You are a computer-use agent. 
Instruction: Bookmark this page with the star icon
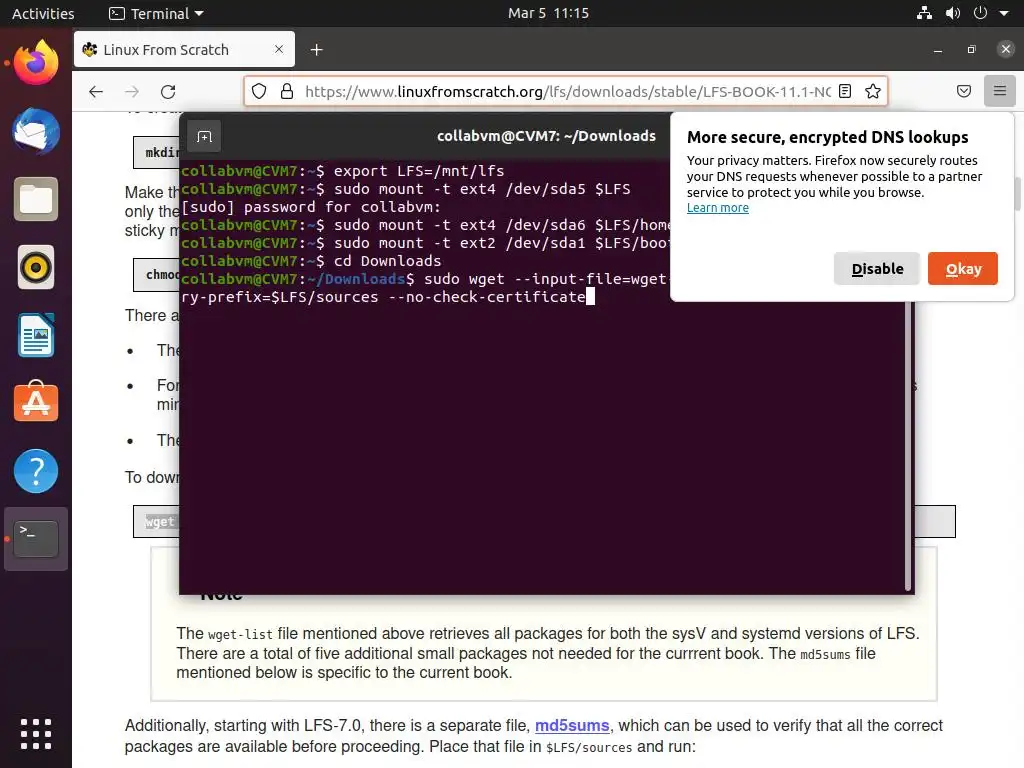click(x=873, y=91)
